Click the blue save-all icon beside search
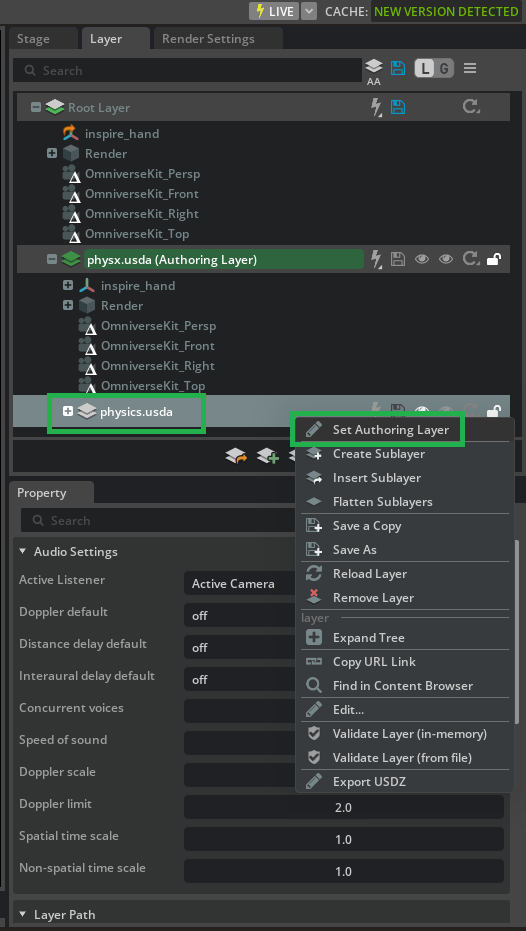 click(x=398, y=68)
